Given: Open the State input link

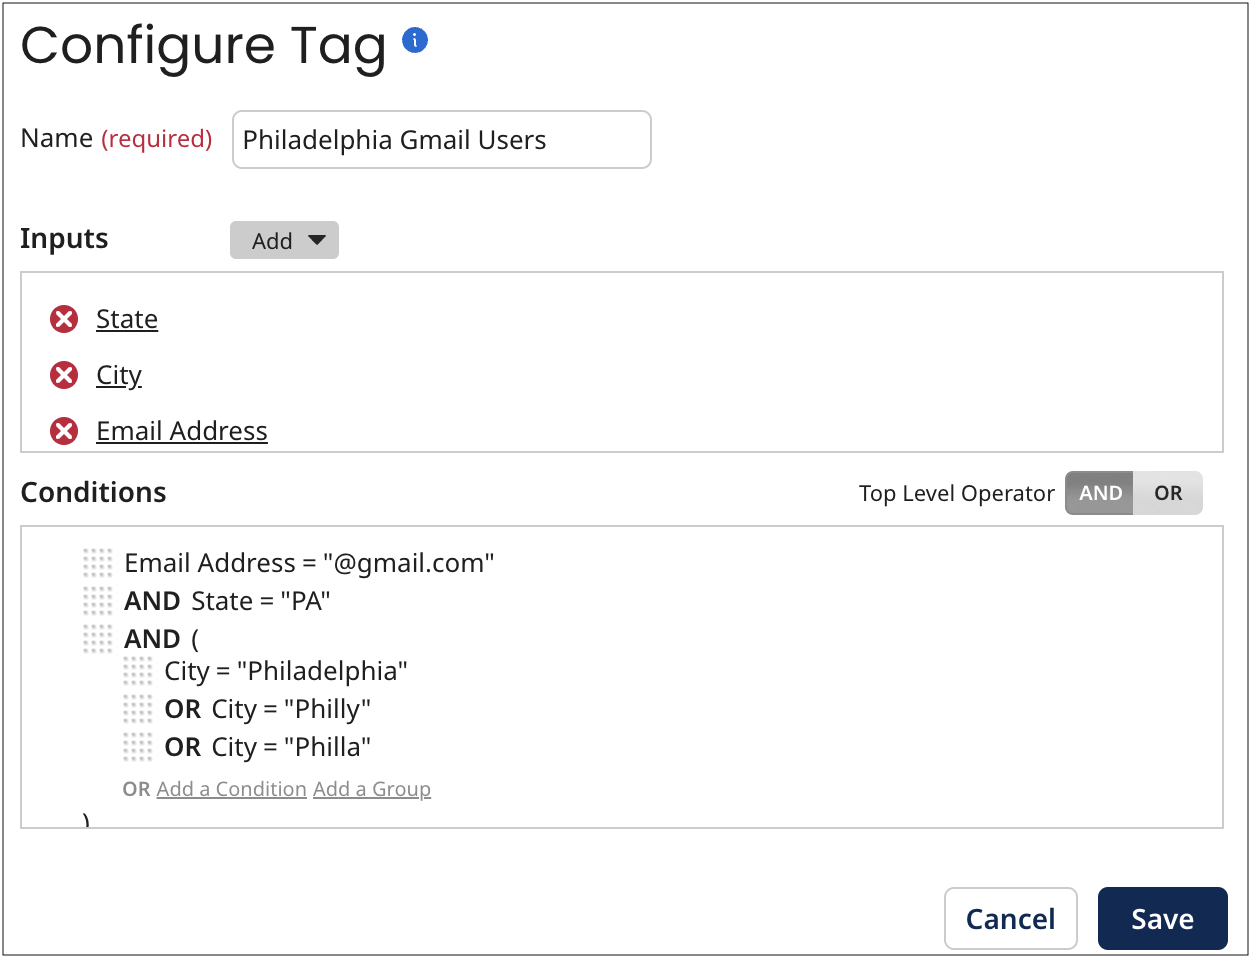Looking at the screenshot, I should pos(127,318).
